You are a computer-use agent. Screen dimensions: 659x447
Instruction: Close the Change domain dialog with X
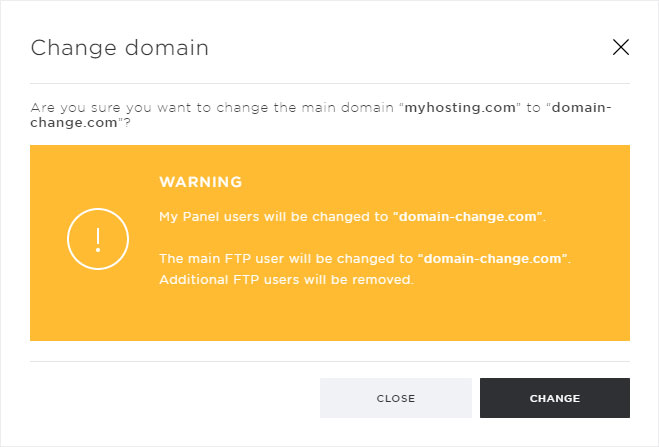pyautogui.click(x=621, y=47)
